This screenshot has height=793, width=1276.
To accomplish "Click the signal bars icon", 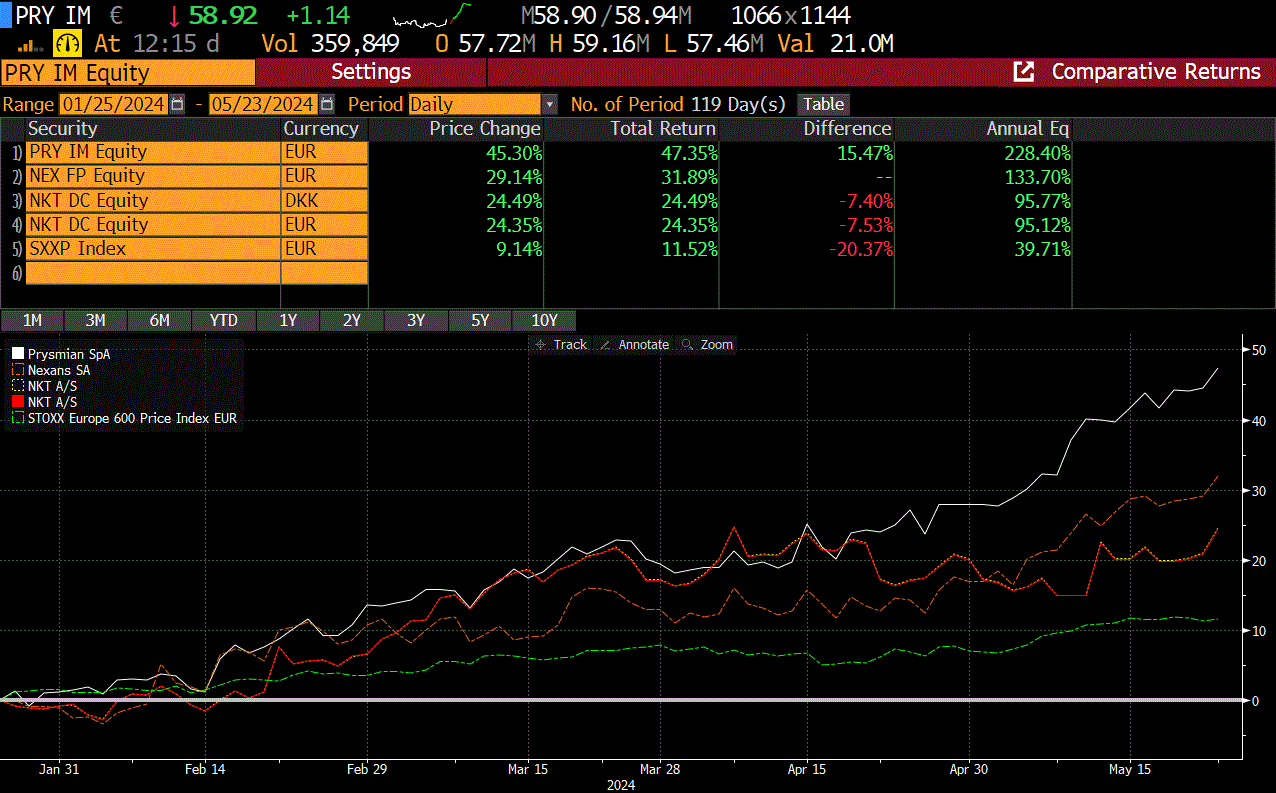I will point(31,45).
